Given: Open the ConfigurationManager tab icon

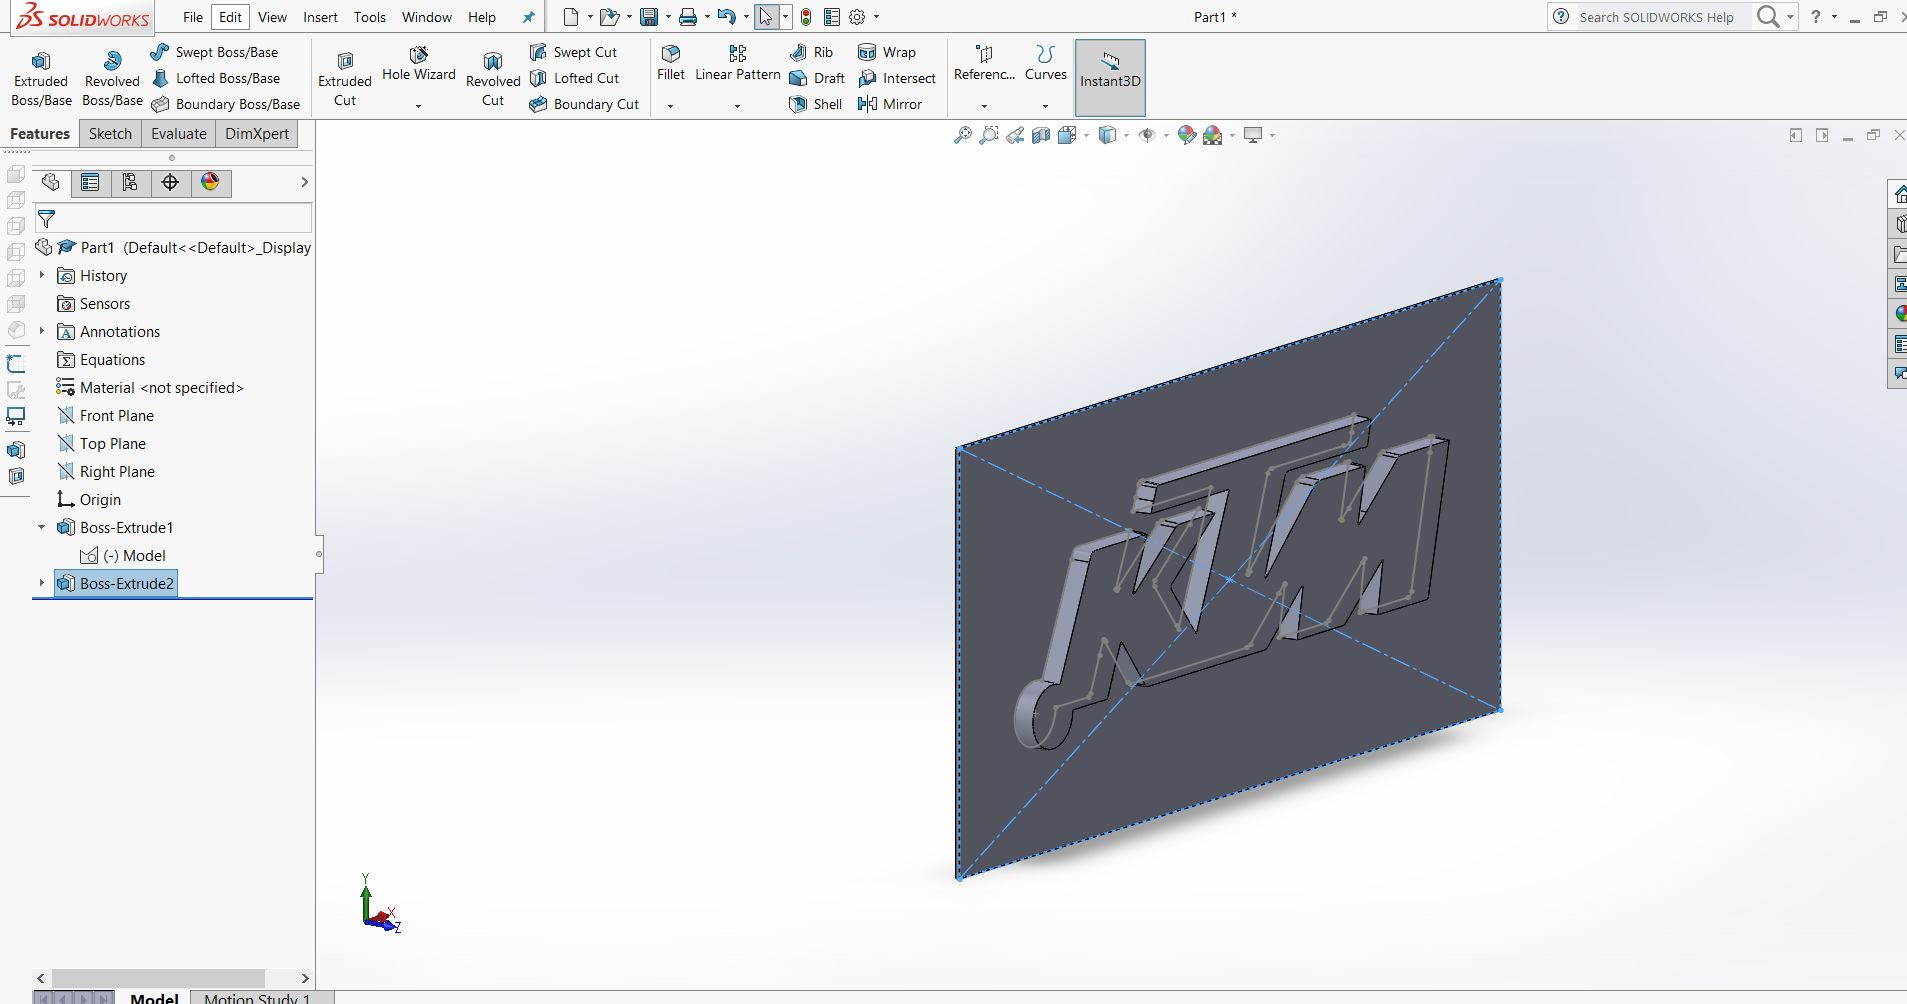Looking at the screenshot, I should [x=130, y=182].
